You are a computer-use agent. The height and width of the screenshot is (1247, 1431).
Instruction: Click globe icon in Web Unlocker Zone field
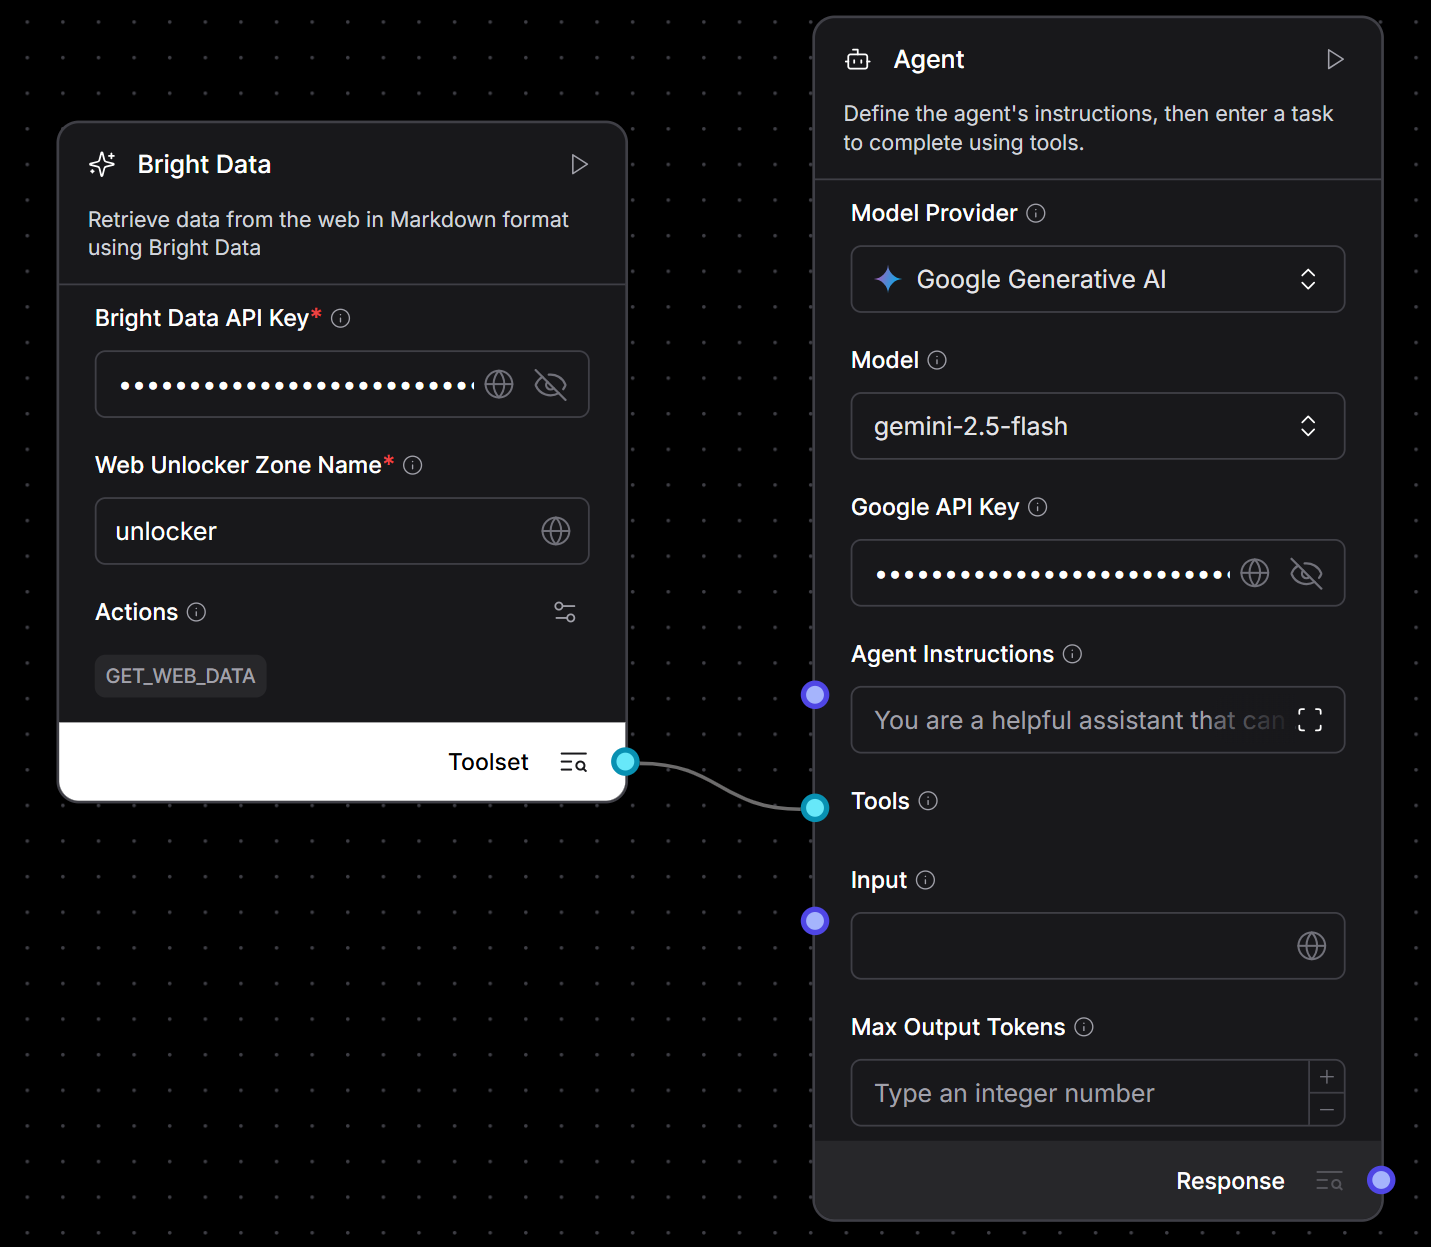coord(556,531)
